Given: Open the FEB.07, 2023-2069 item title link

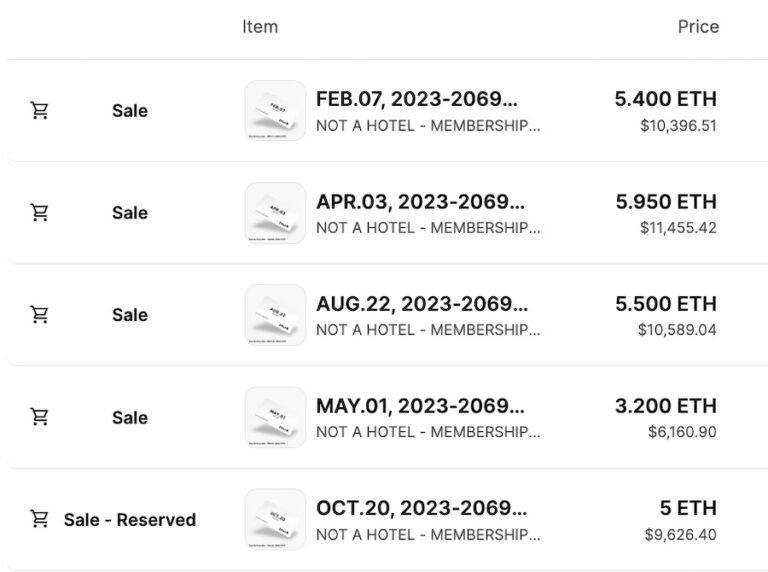Looking at the screenshot, I should pos(417,99).
